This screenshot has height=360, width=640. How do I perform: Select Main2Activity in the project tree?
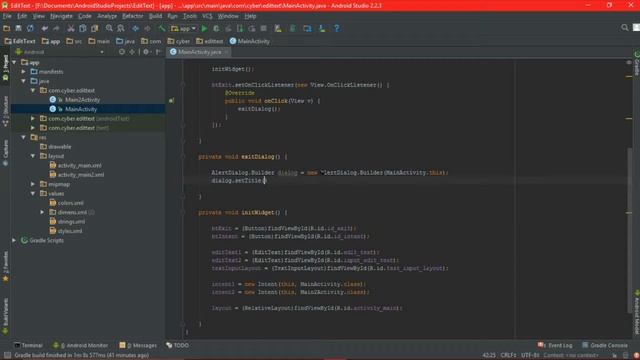82,100
